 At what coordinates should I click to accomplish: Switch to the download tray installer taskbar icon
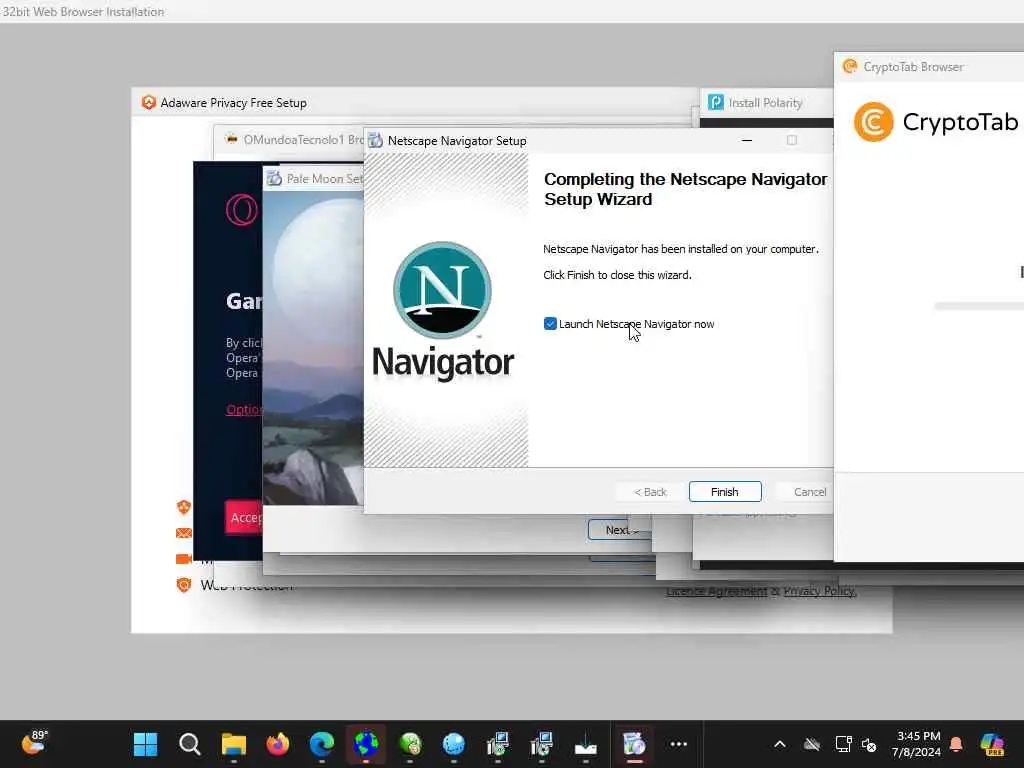tap(585, 744)
